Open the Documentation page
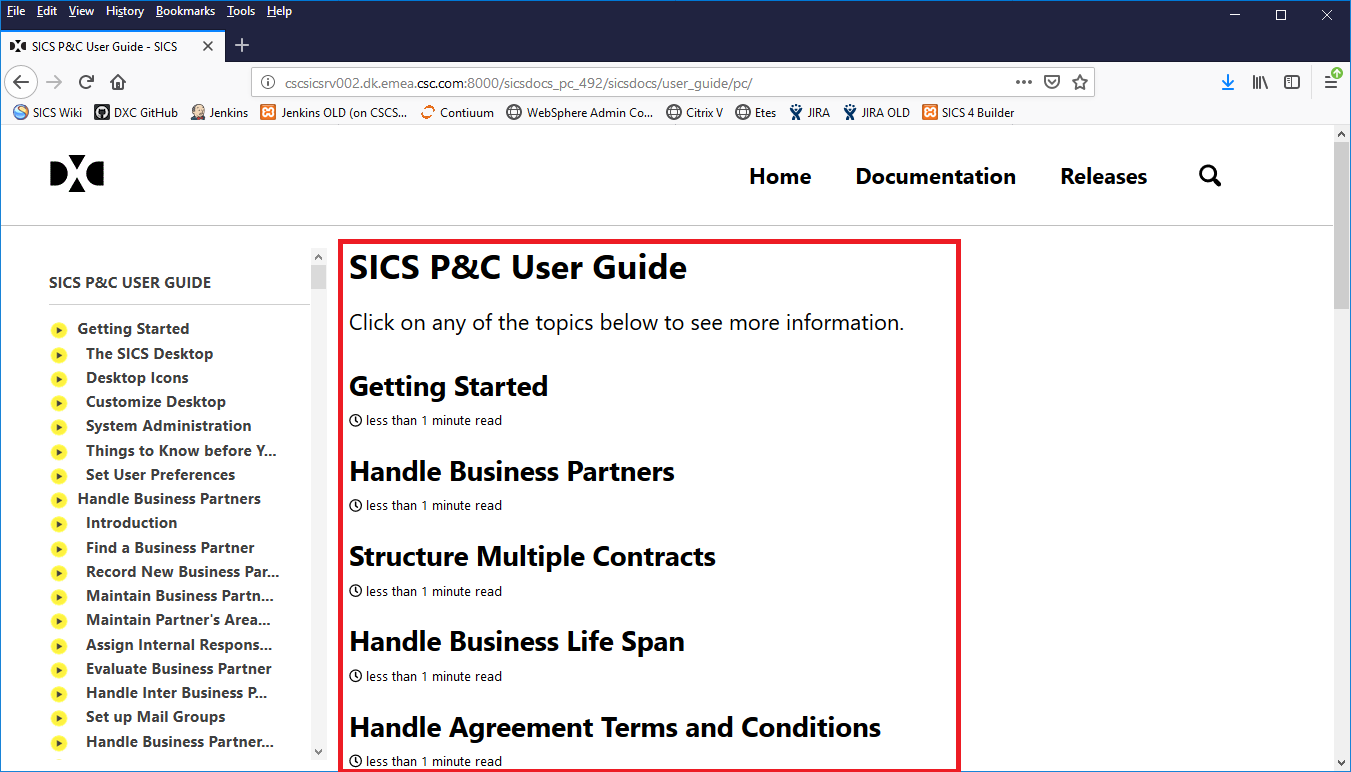 coord(935,175)
